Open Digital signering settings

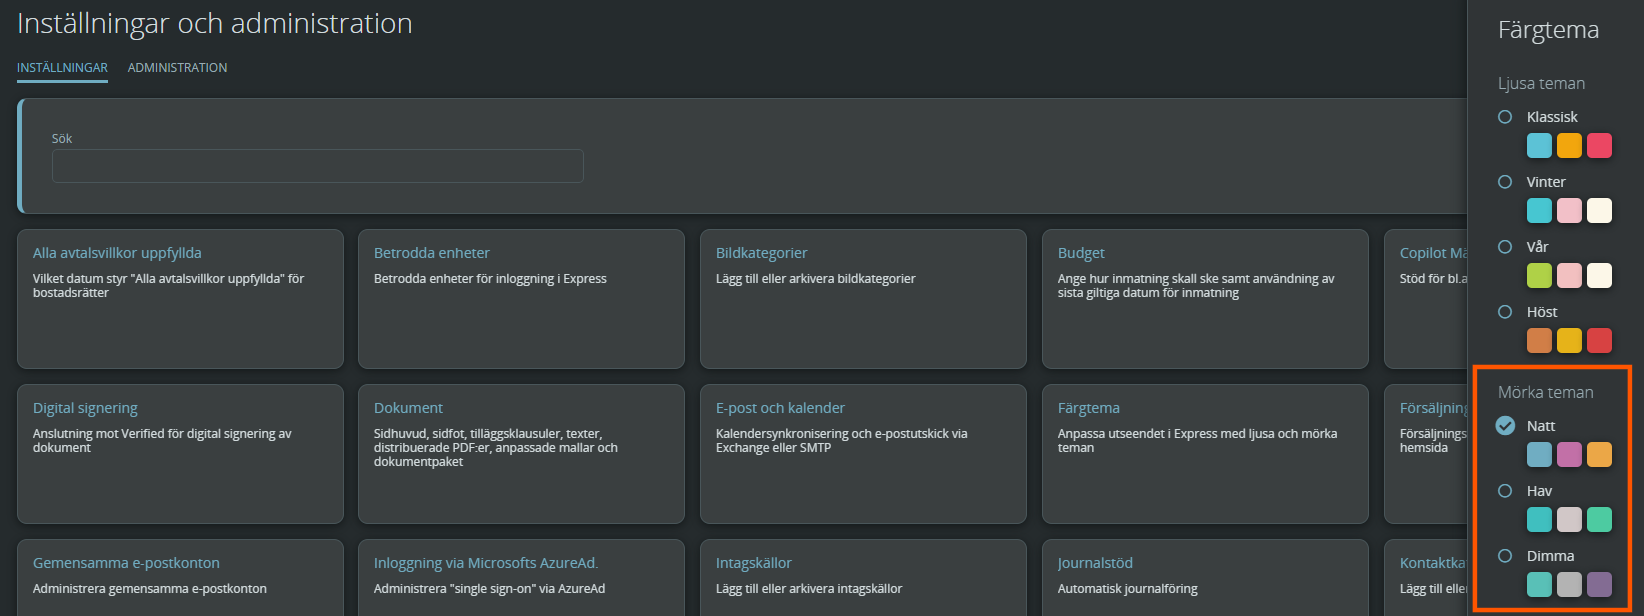tap(180, 454)
